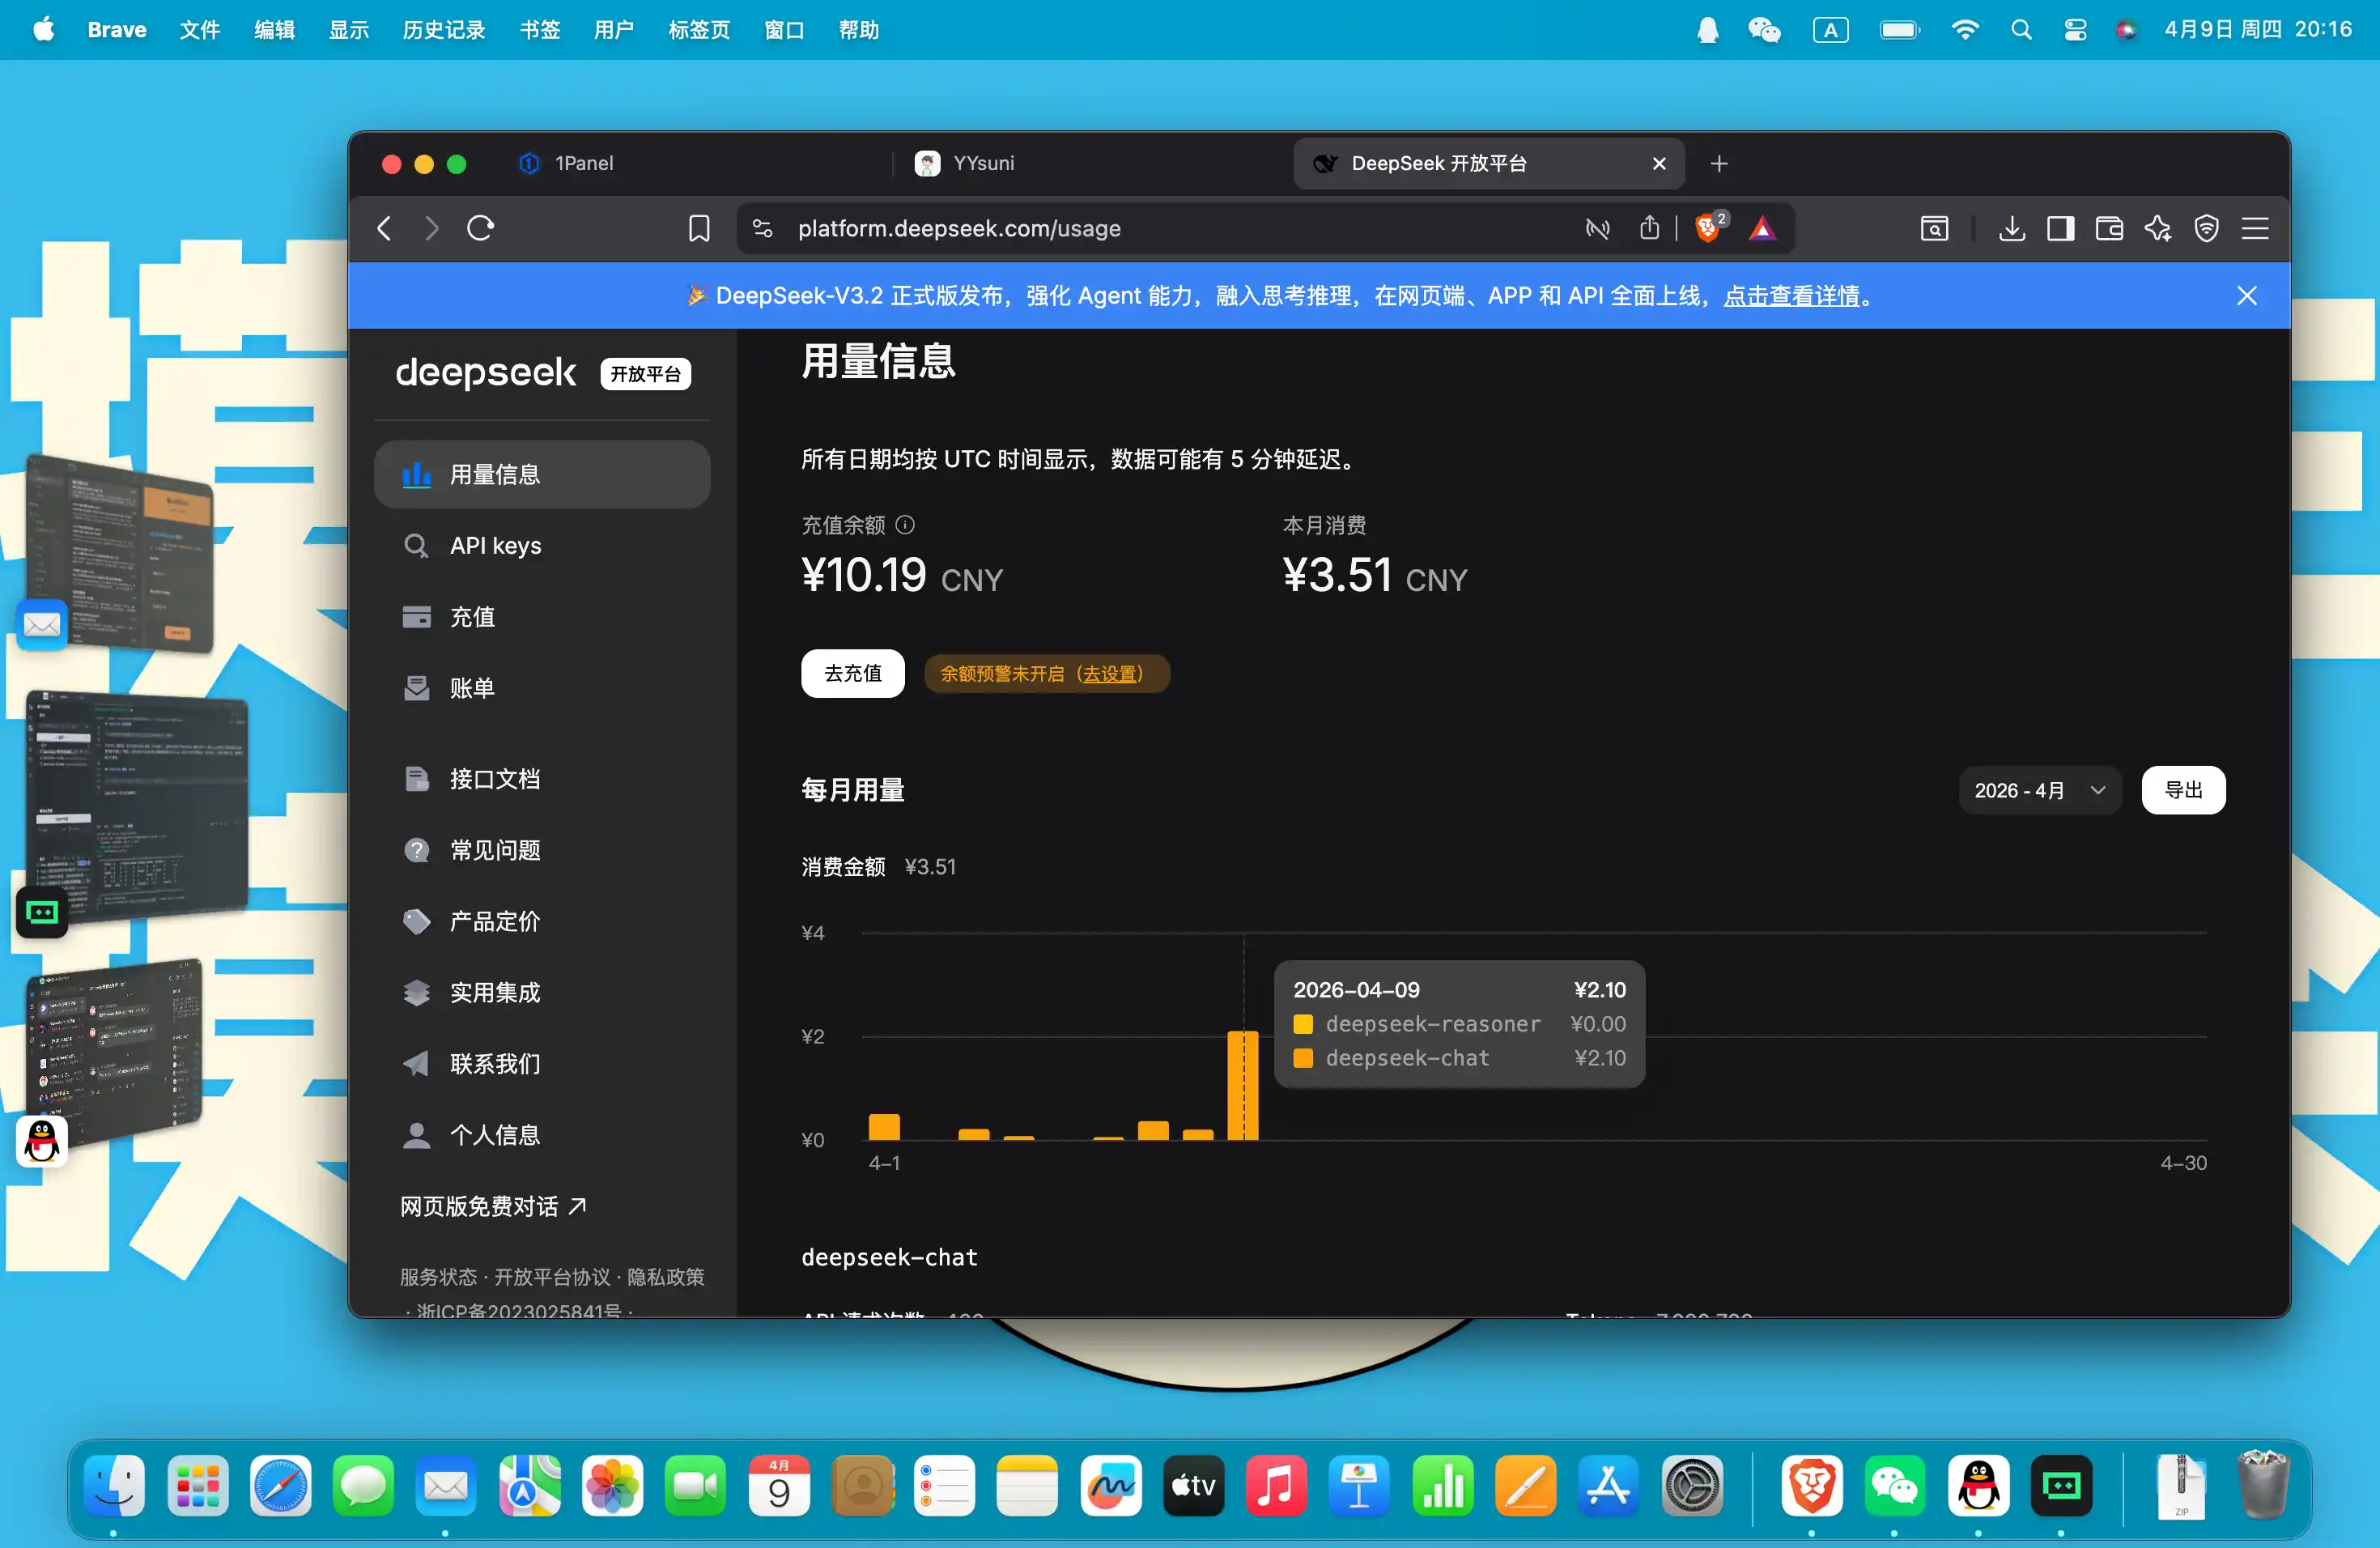The height and width of the screenshot is (1548, 2380).
Task: Click the highlighted bar in the usage chart
Action: pos(1243,1085)
